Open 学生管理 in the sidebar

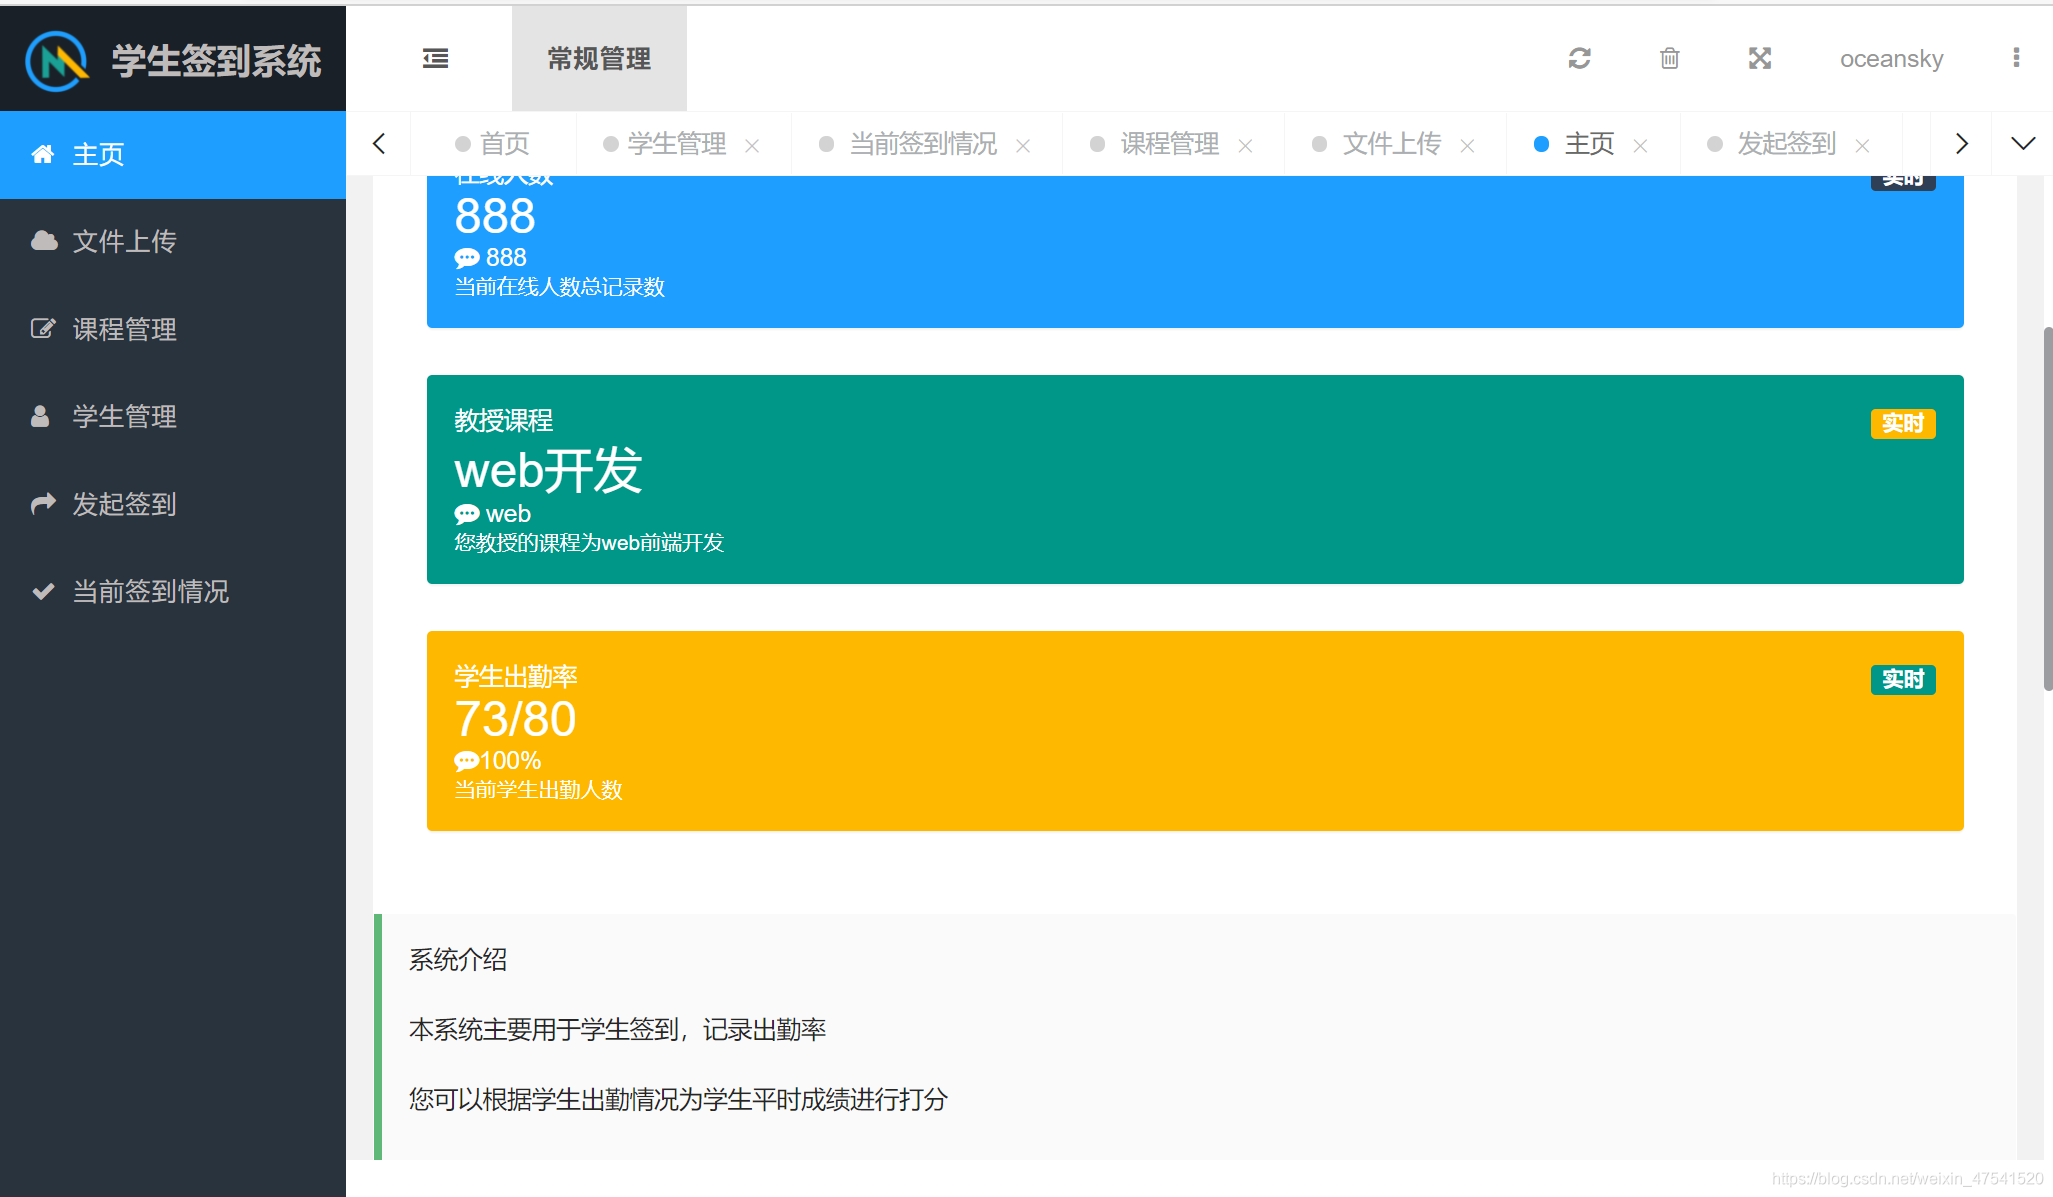pos(173,416)
